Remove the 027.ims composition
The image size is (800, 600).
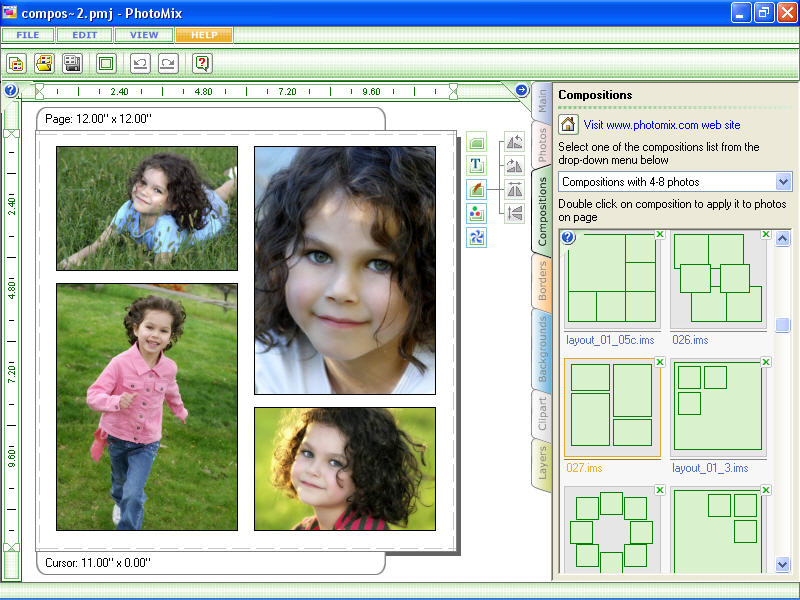pyautogui.click(x=660, y=362)
